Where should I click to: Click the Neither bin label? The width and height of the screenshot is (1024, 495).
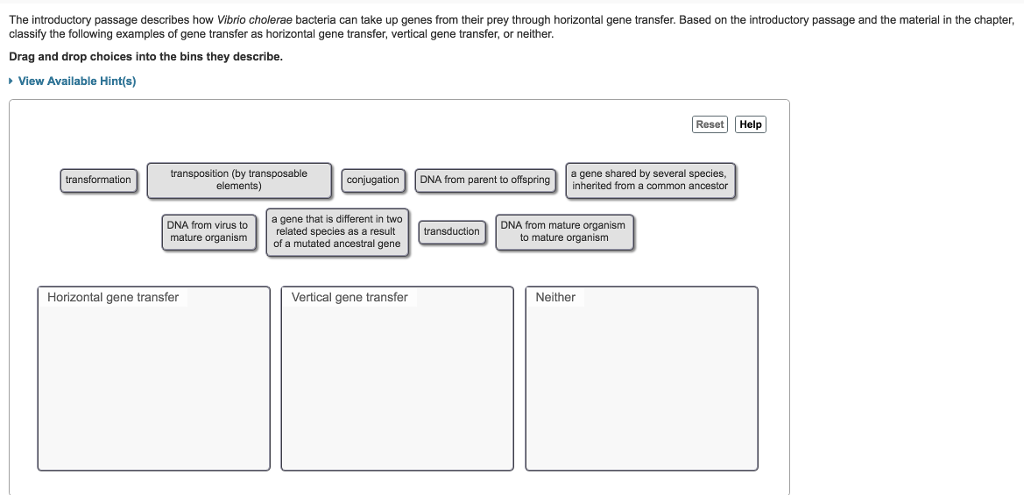[x=555, y=298]
